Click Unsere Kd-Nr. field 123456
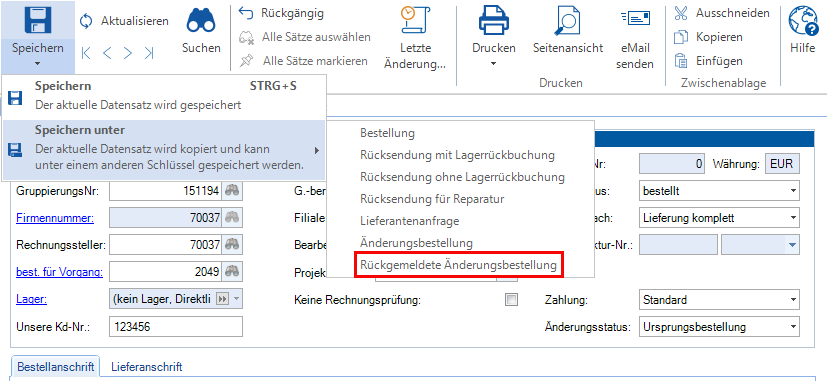The width and height of the screenshot is (827, 381). 176,327
